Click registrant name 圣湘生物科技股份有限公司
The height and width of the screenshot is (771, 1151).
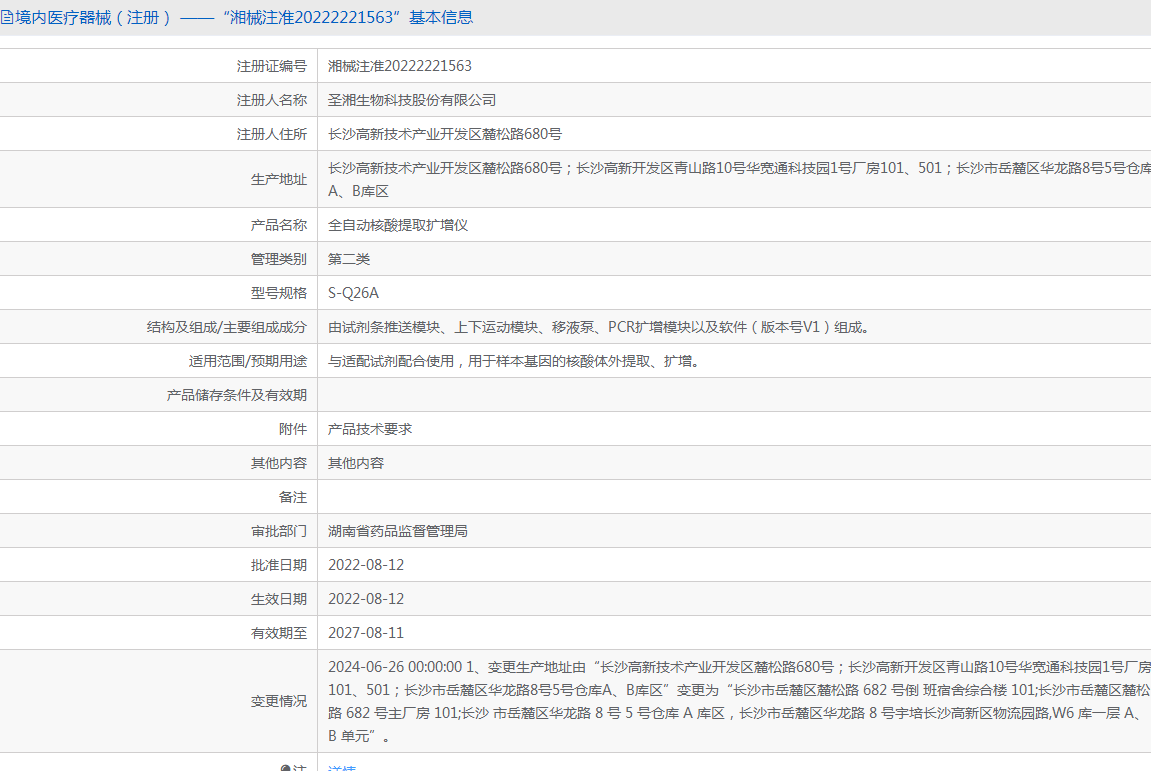coord(412,100)
